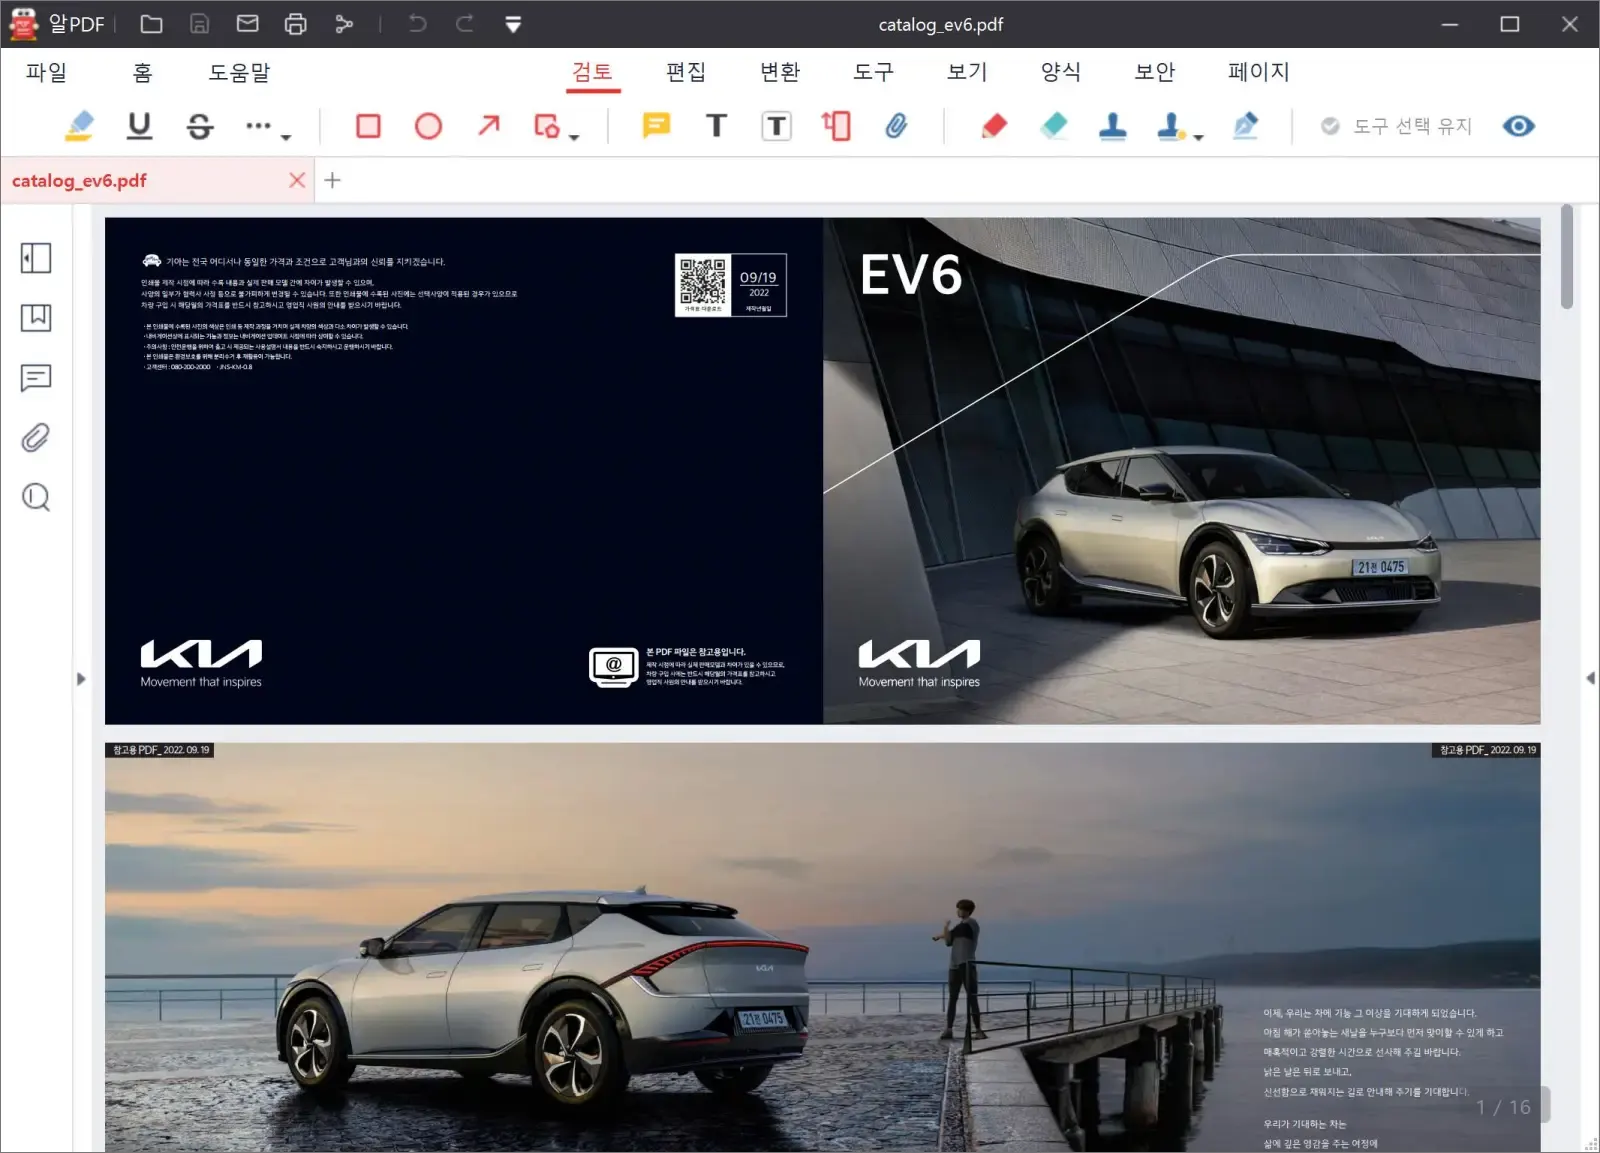Open the comments panel

[36, 378]
